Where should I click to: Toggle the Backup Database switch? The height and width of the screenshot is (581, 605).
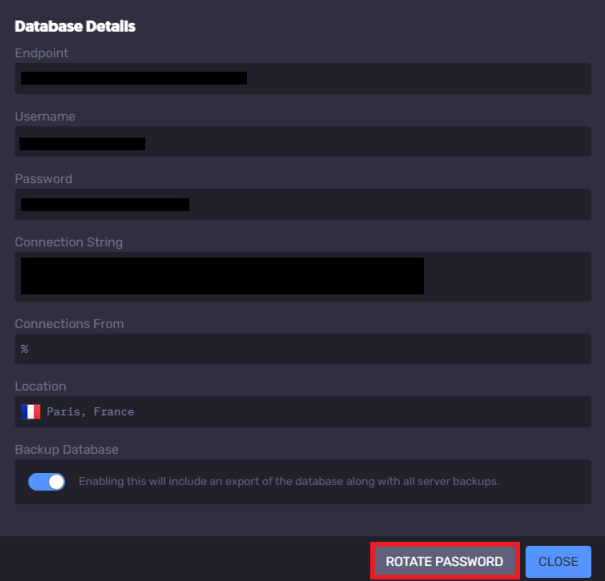(x=47, y=481)
